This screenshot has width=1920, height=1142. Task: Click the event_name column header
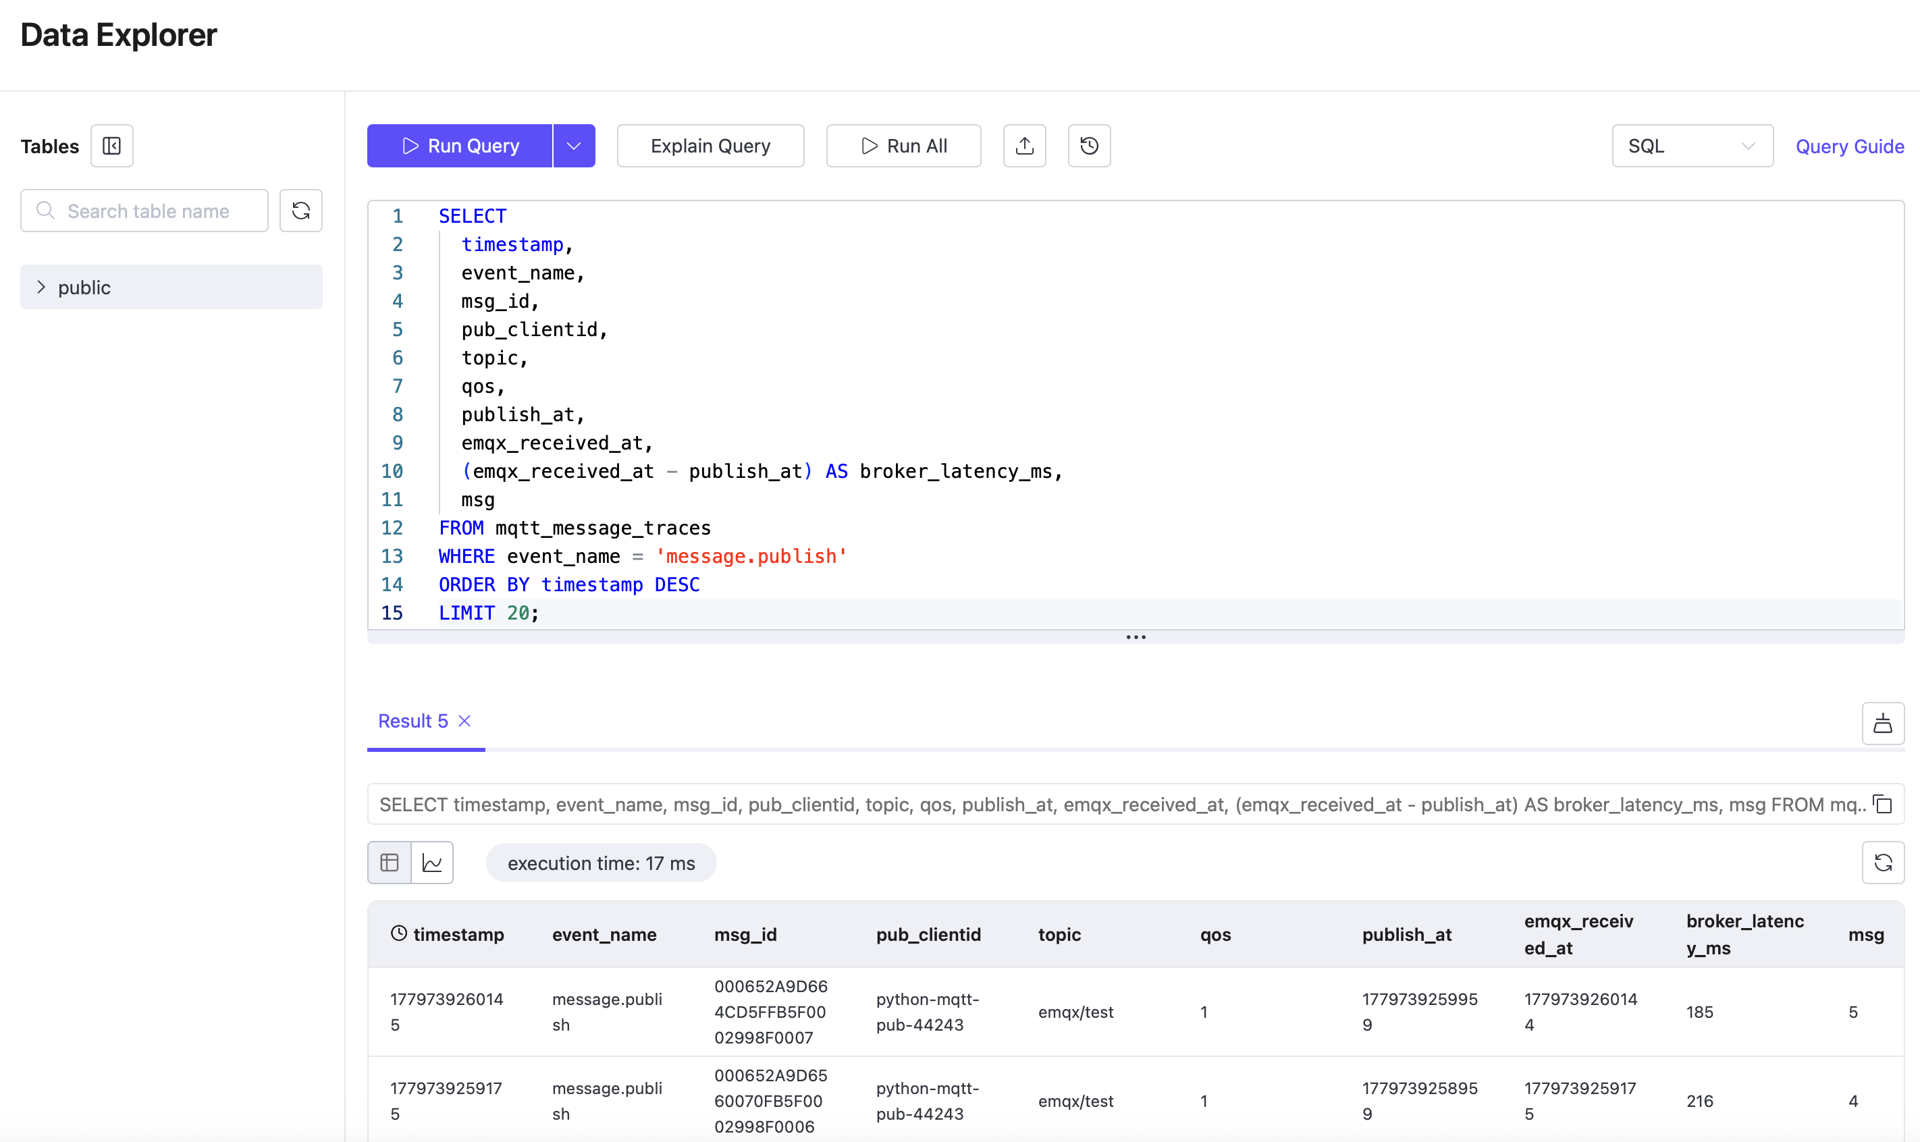[x=604, y=934]
